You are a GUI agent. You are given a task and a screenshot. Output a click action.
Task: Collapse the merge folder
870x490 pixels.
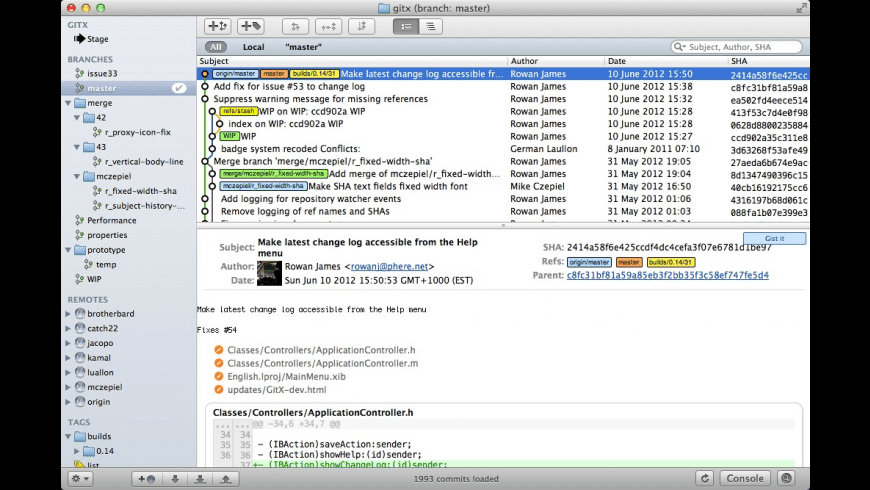click(68, 103)
